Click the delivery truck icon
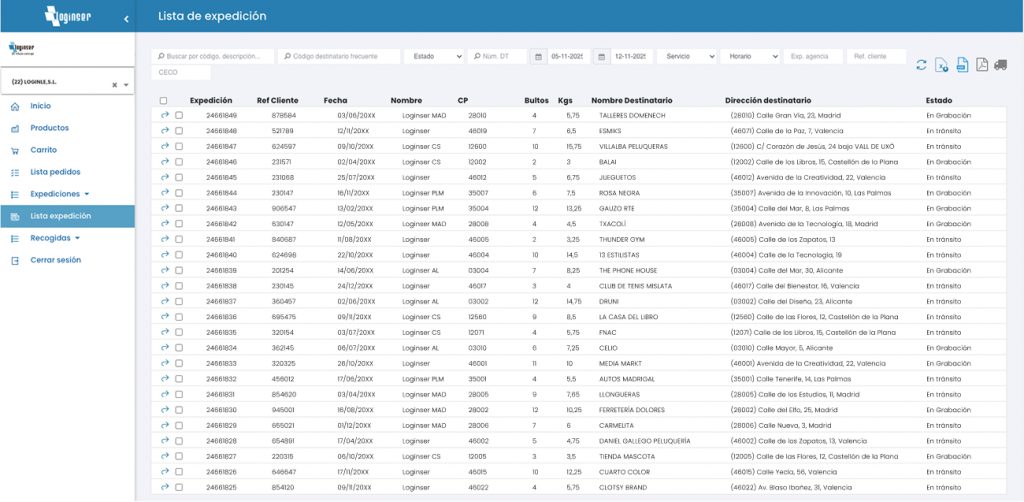The width and height of the screenshot is (1024, 502). [1001, 65]
